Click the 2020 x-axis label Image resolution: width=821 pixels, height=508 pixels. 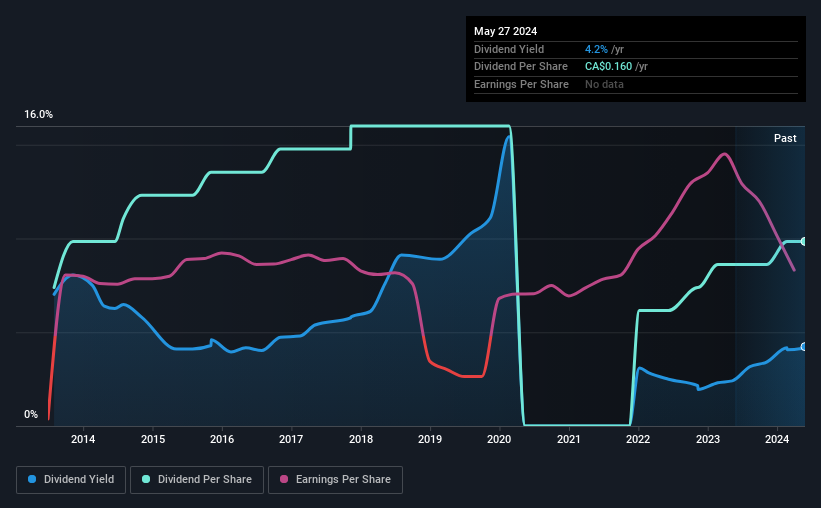point(499,439)
